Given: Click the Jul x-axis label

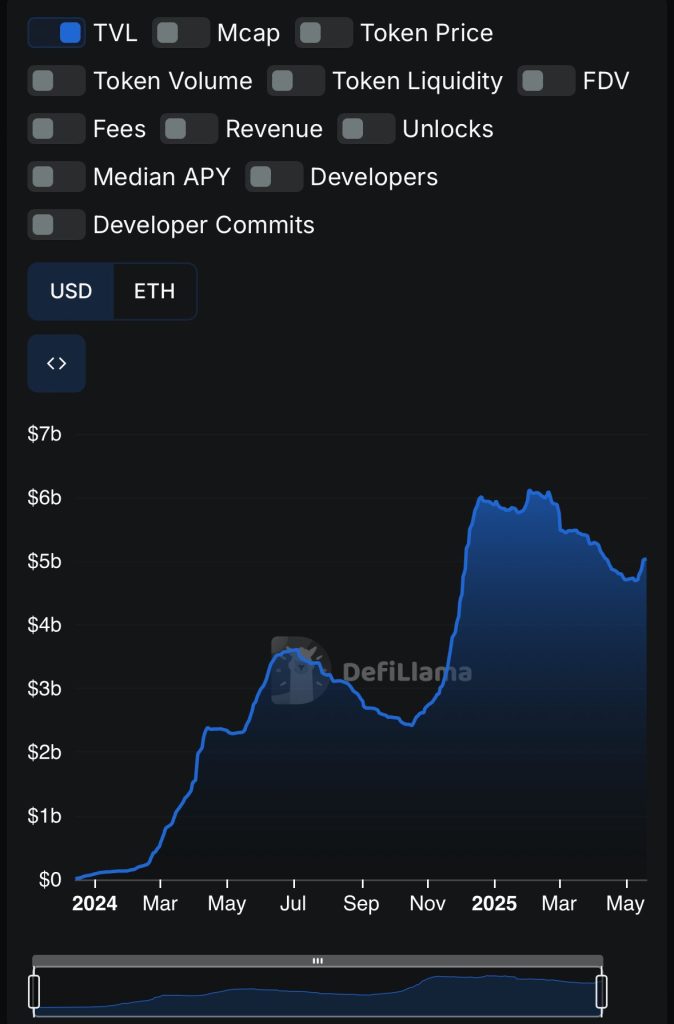Looking at the screenshot, I should pyautogui.click(x=293, y=904).
